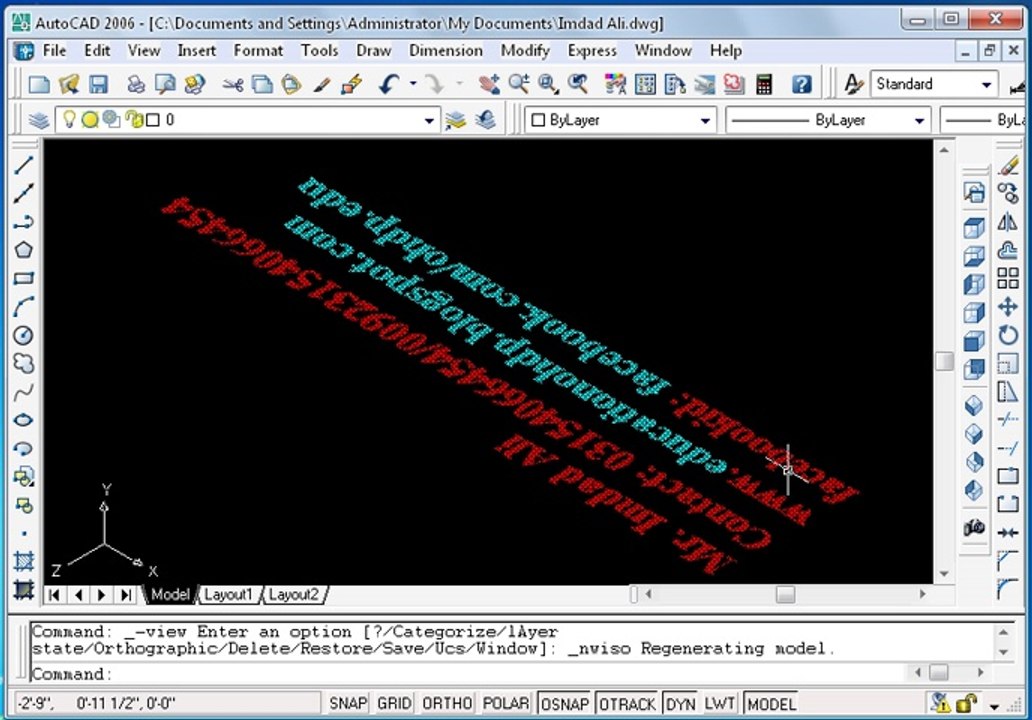This screenshot has width=1032, height=720.
Task: Open the Layer Properties Manager icon
Action: click(x=38, y=120)
